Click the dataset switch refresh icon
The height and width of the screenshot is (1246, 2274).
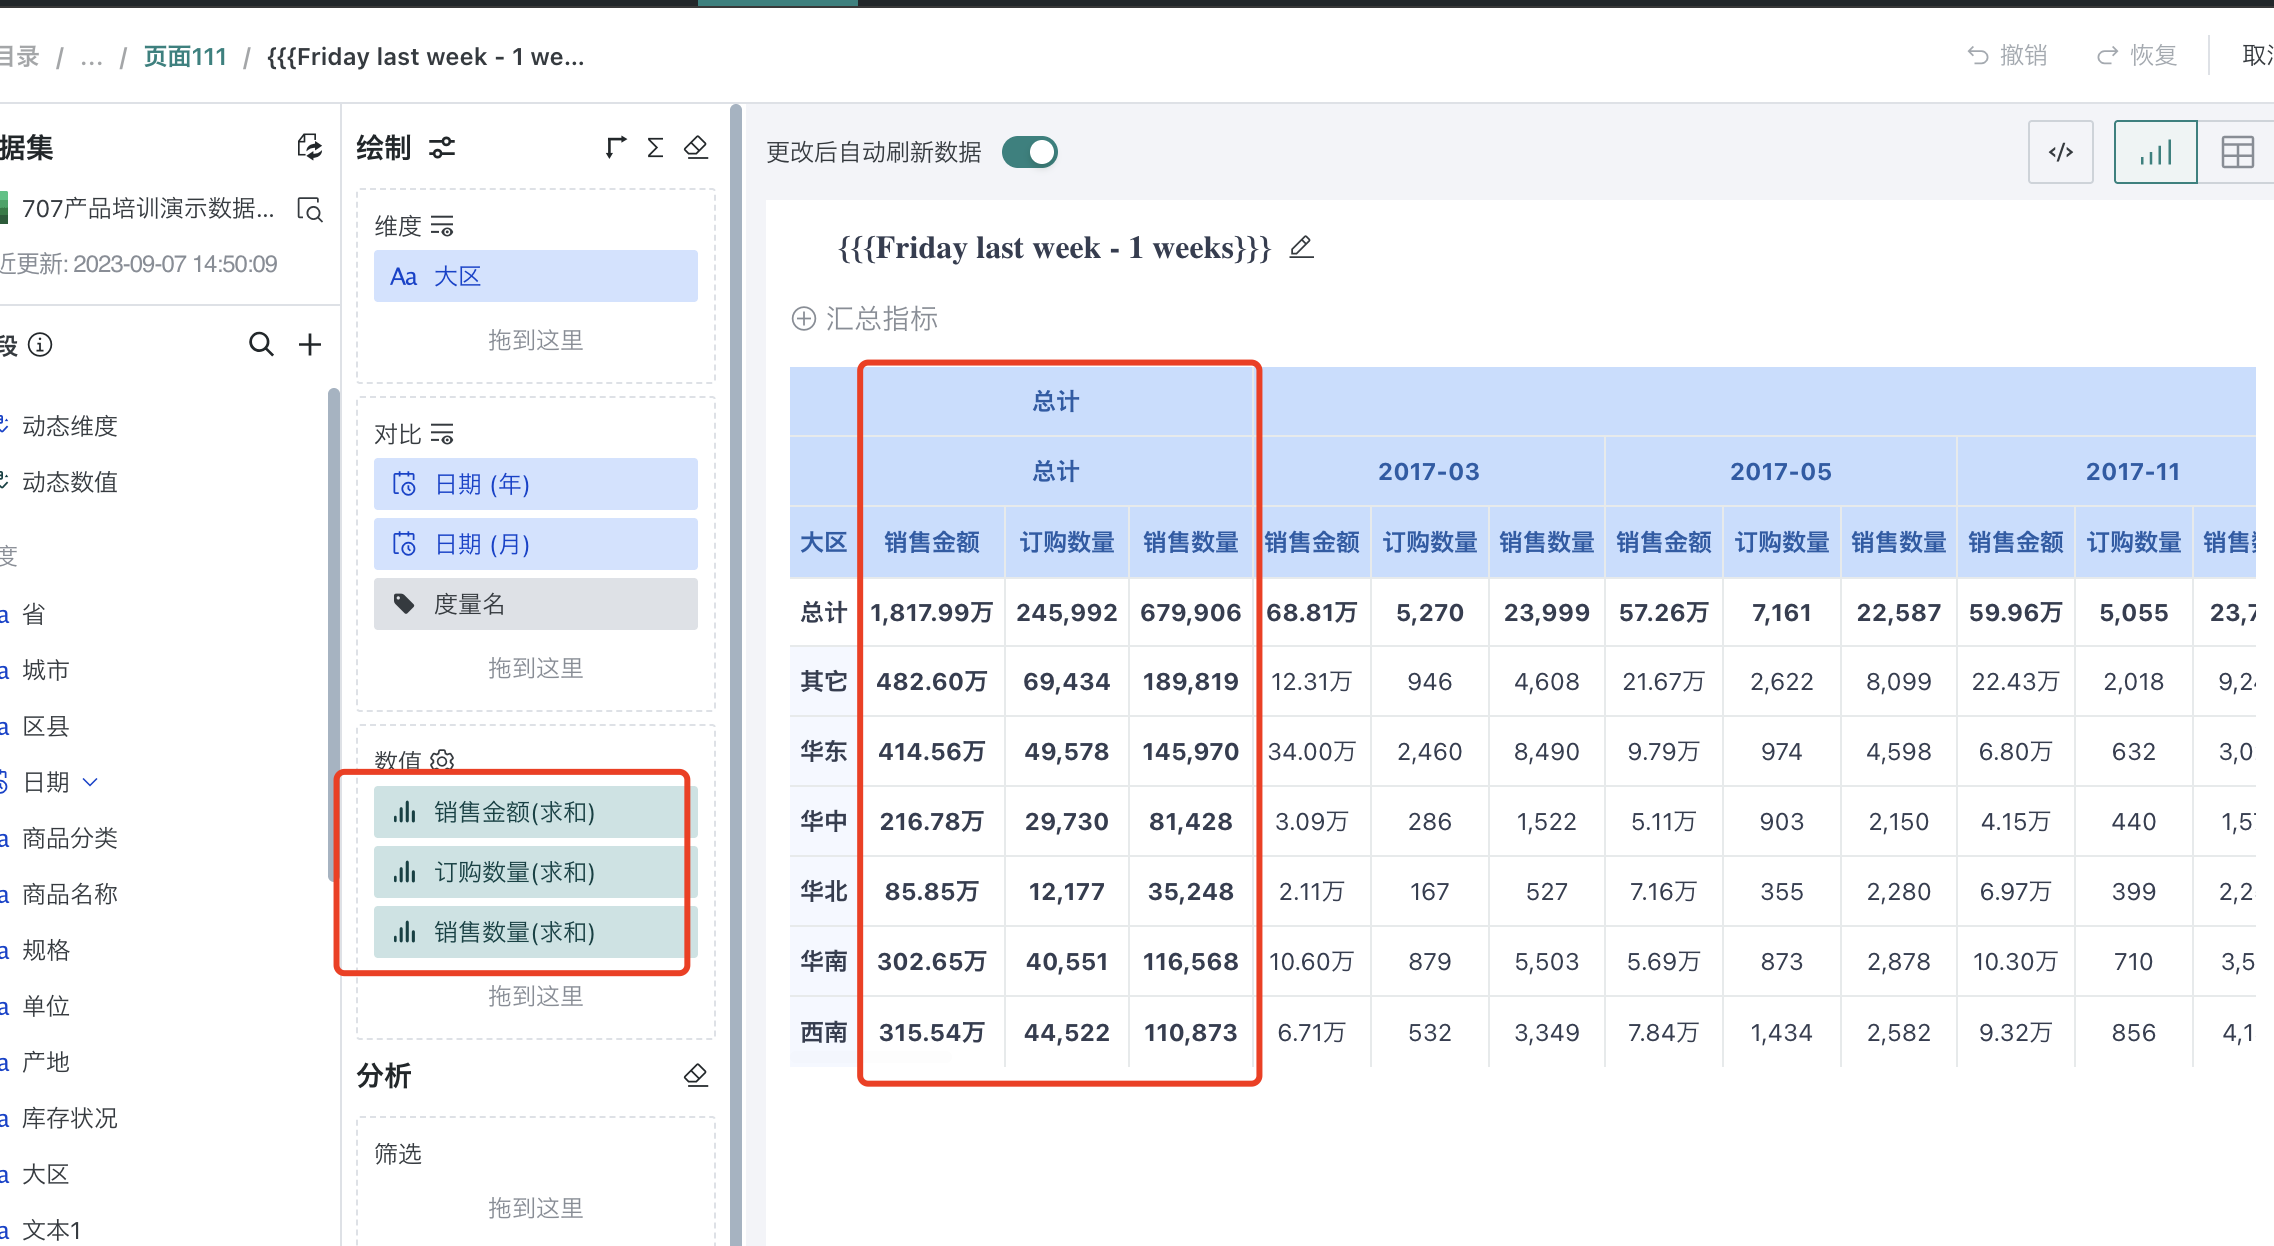(309, 148)
